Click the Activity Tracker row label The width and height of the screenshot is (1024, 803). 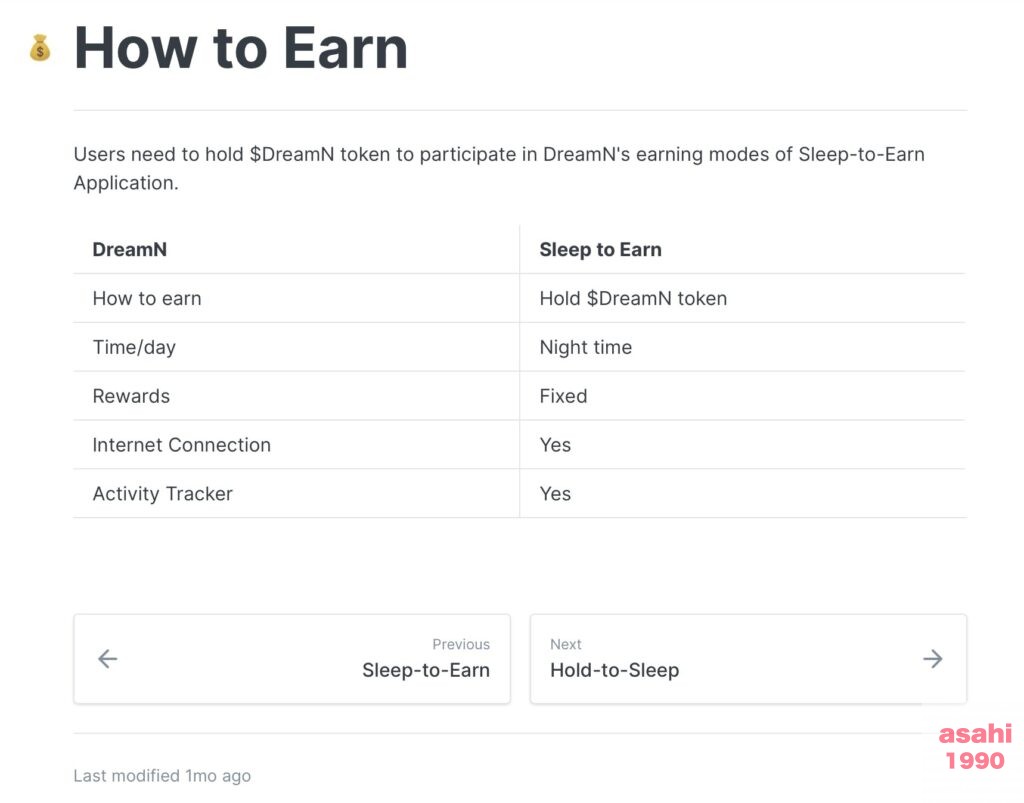tap(162, 494)
